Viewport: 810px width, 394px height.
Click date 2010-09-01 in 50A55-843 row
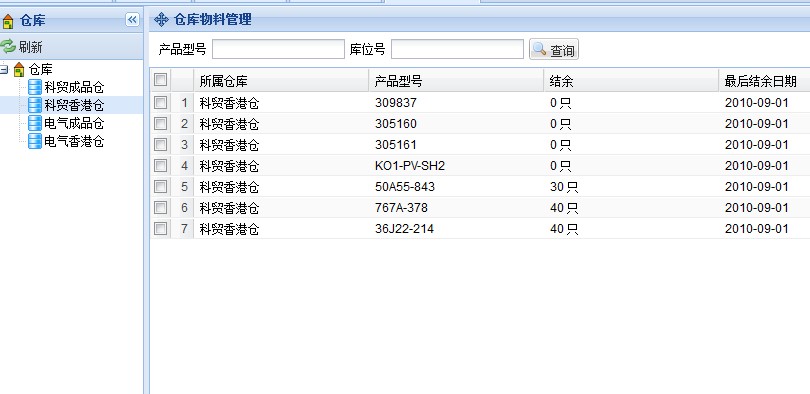click(x=757, y=186)
